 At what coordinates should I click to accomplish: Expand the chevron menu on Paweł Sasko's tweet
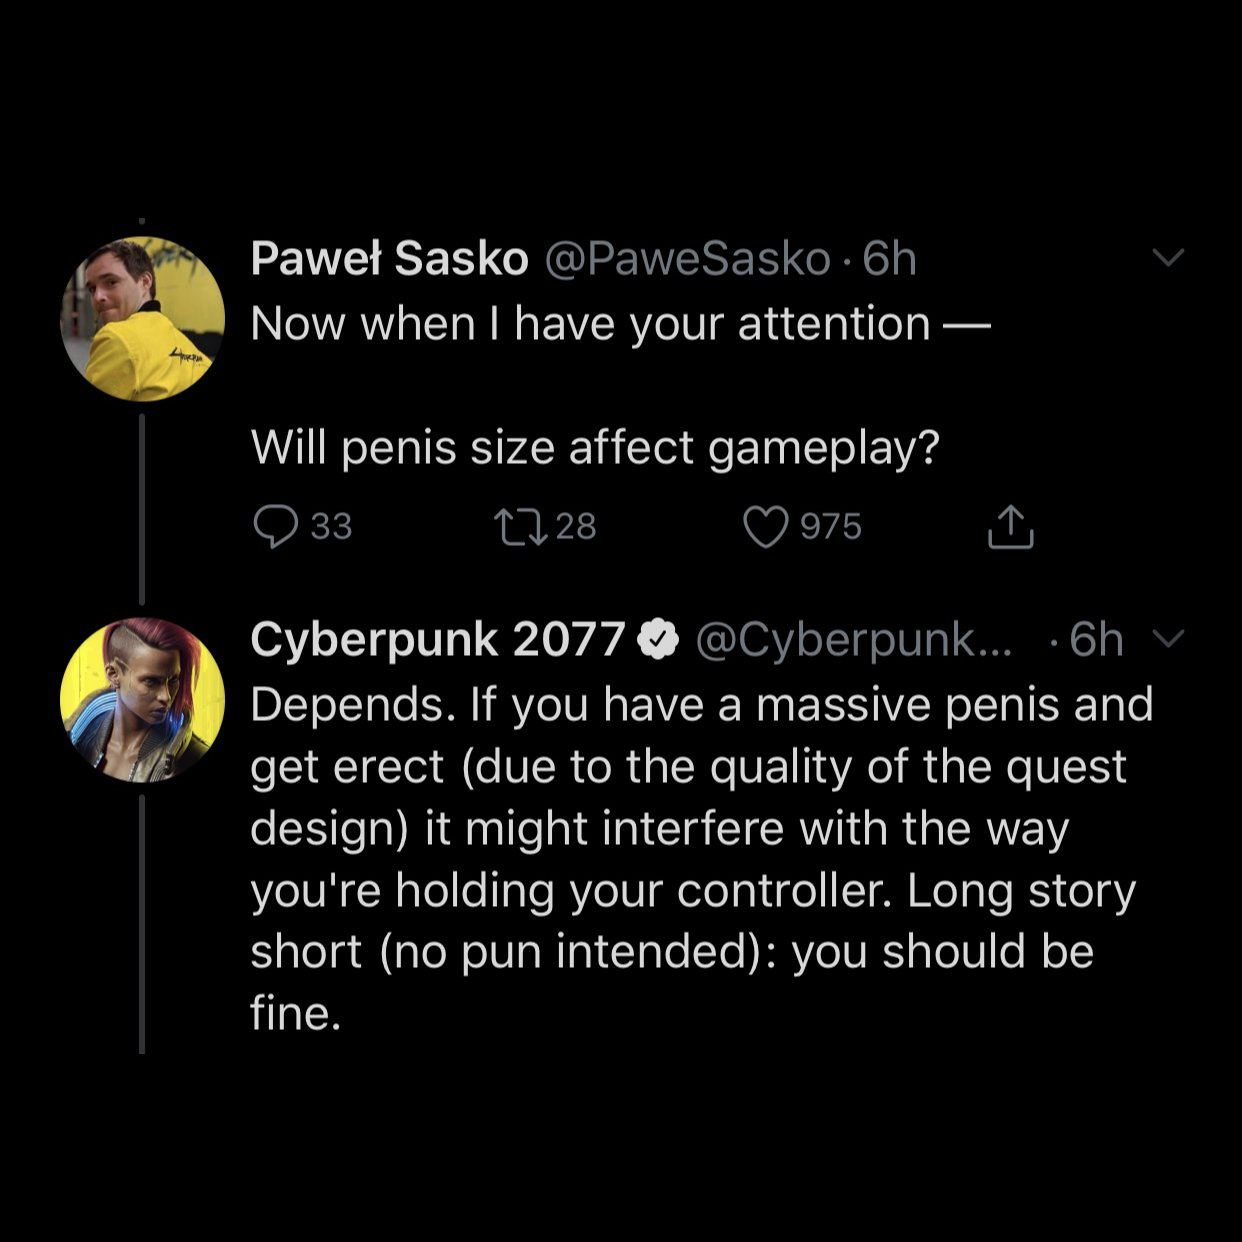coord(1168,257)
